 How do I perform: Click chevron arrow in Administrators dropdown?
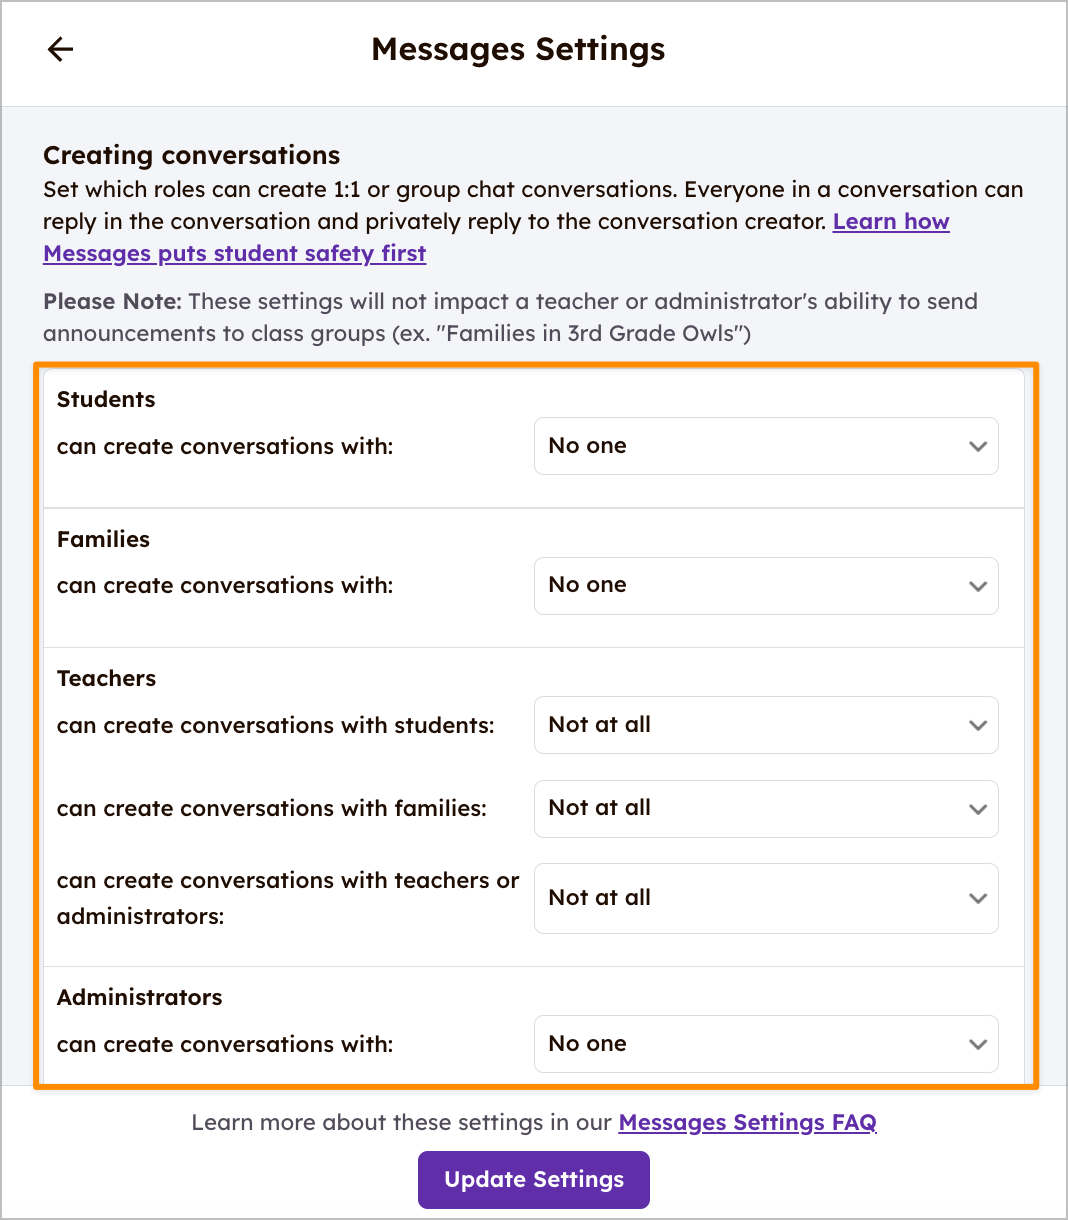[x=977, y=1044]
